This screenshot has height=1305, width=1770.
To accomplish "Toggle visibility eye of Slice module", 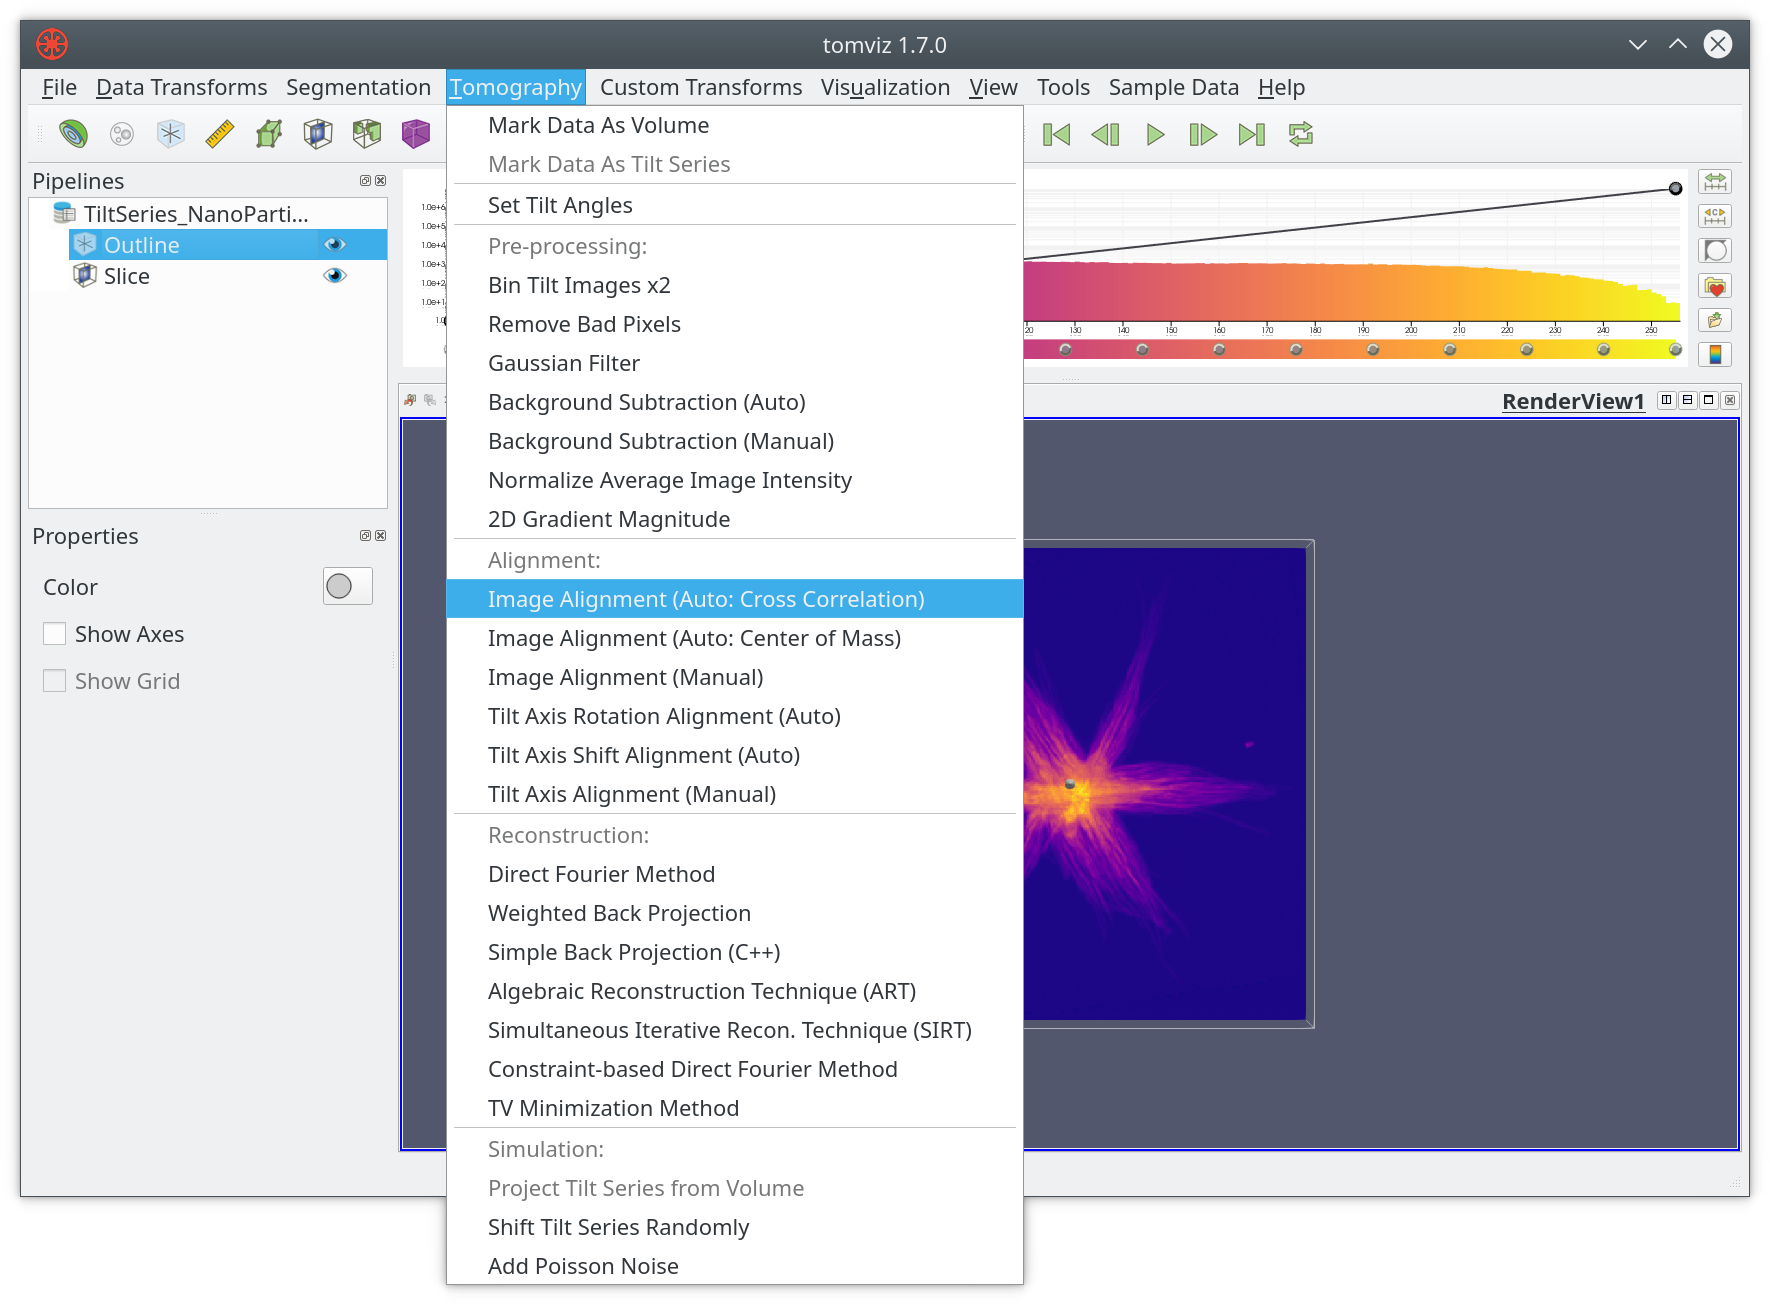I will click(335, 276).
